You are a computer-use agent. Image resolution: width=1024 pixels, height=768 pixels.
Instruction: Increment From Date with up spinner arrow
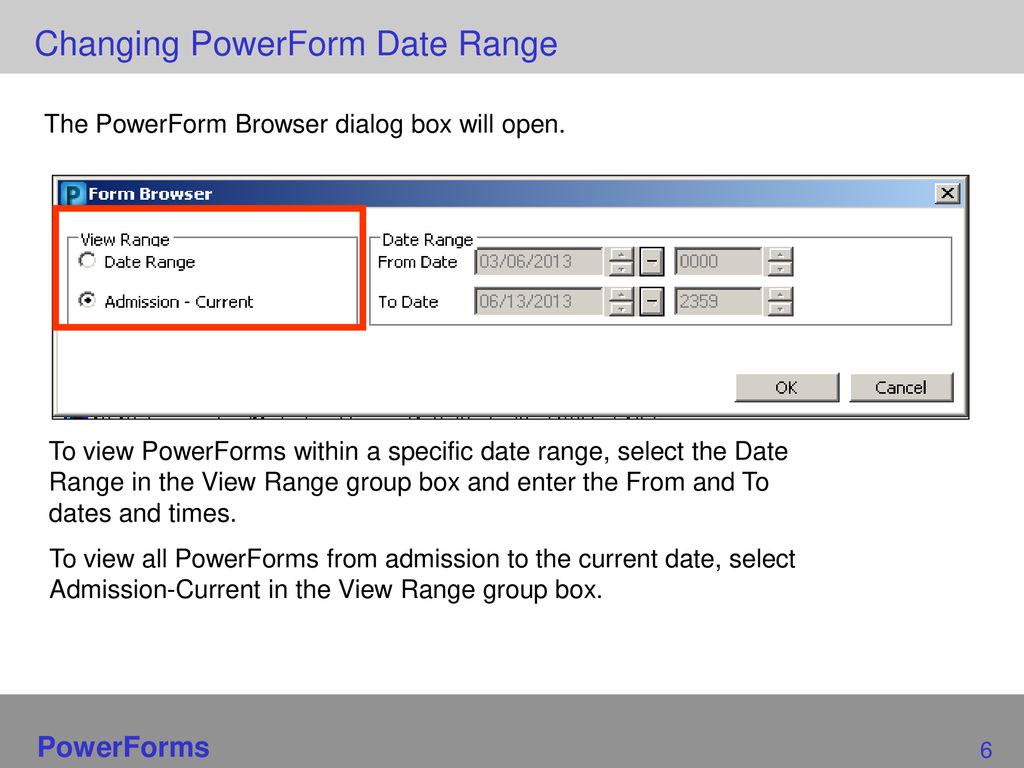[x=621, y=255]
